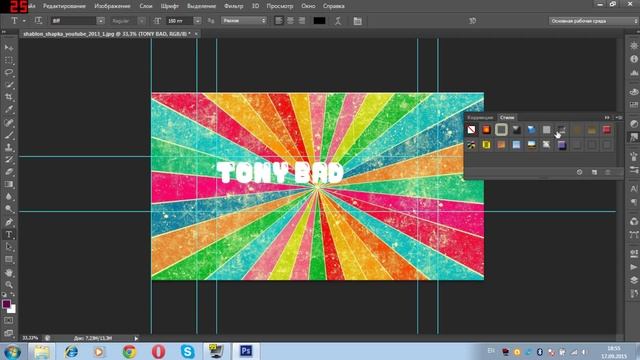Image resolution: width=640 pixels, height=360 pixels.
Task: Select the Eyedropper tool
Action: pos(9,109)
